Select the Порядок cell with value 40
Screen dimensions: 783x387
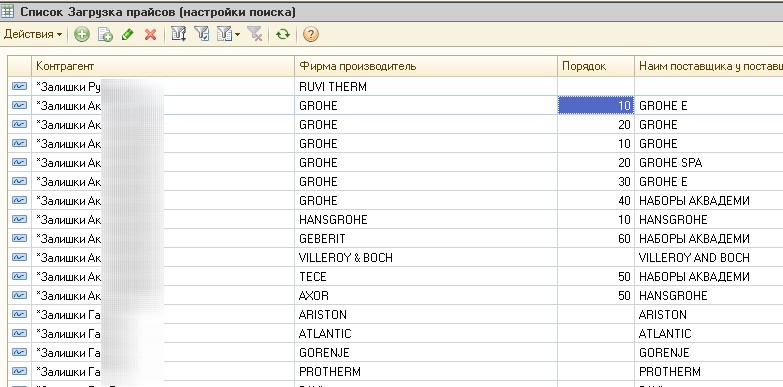click(596, 200)
